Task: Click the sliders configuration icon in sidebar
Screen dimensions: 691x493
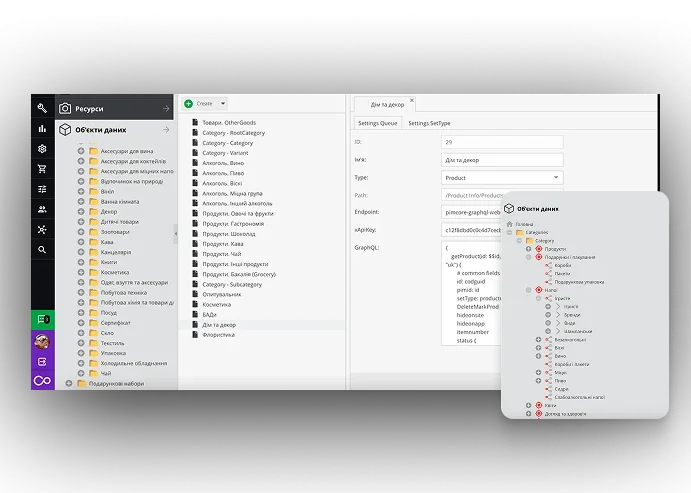Action: click(x=42, y=189)
